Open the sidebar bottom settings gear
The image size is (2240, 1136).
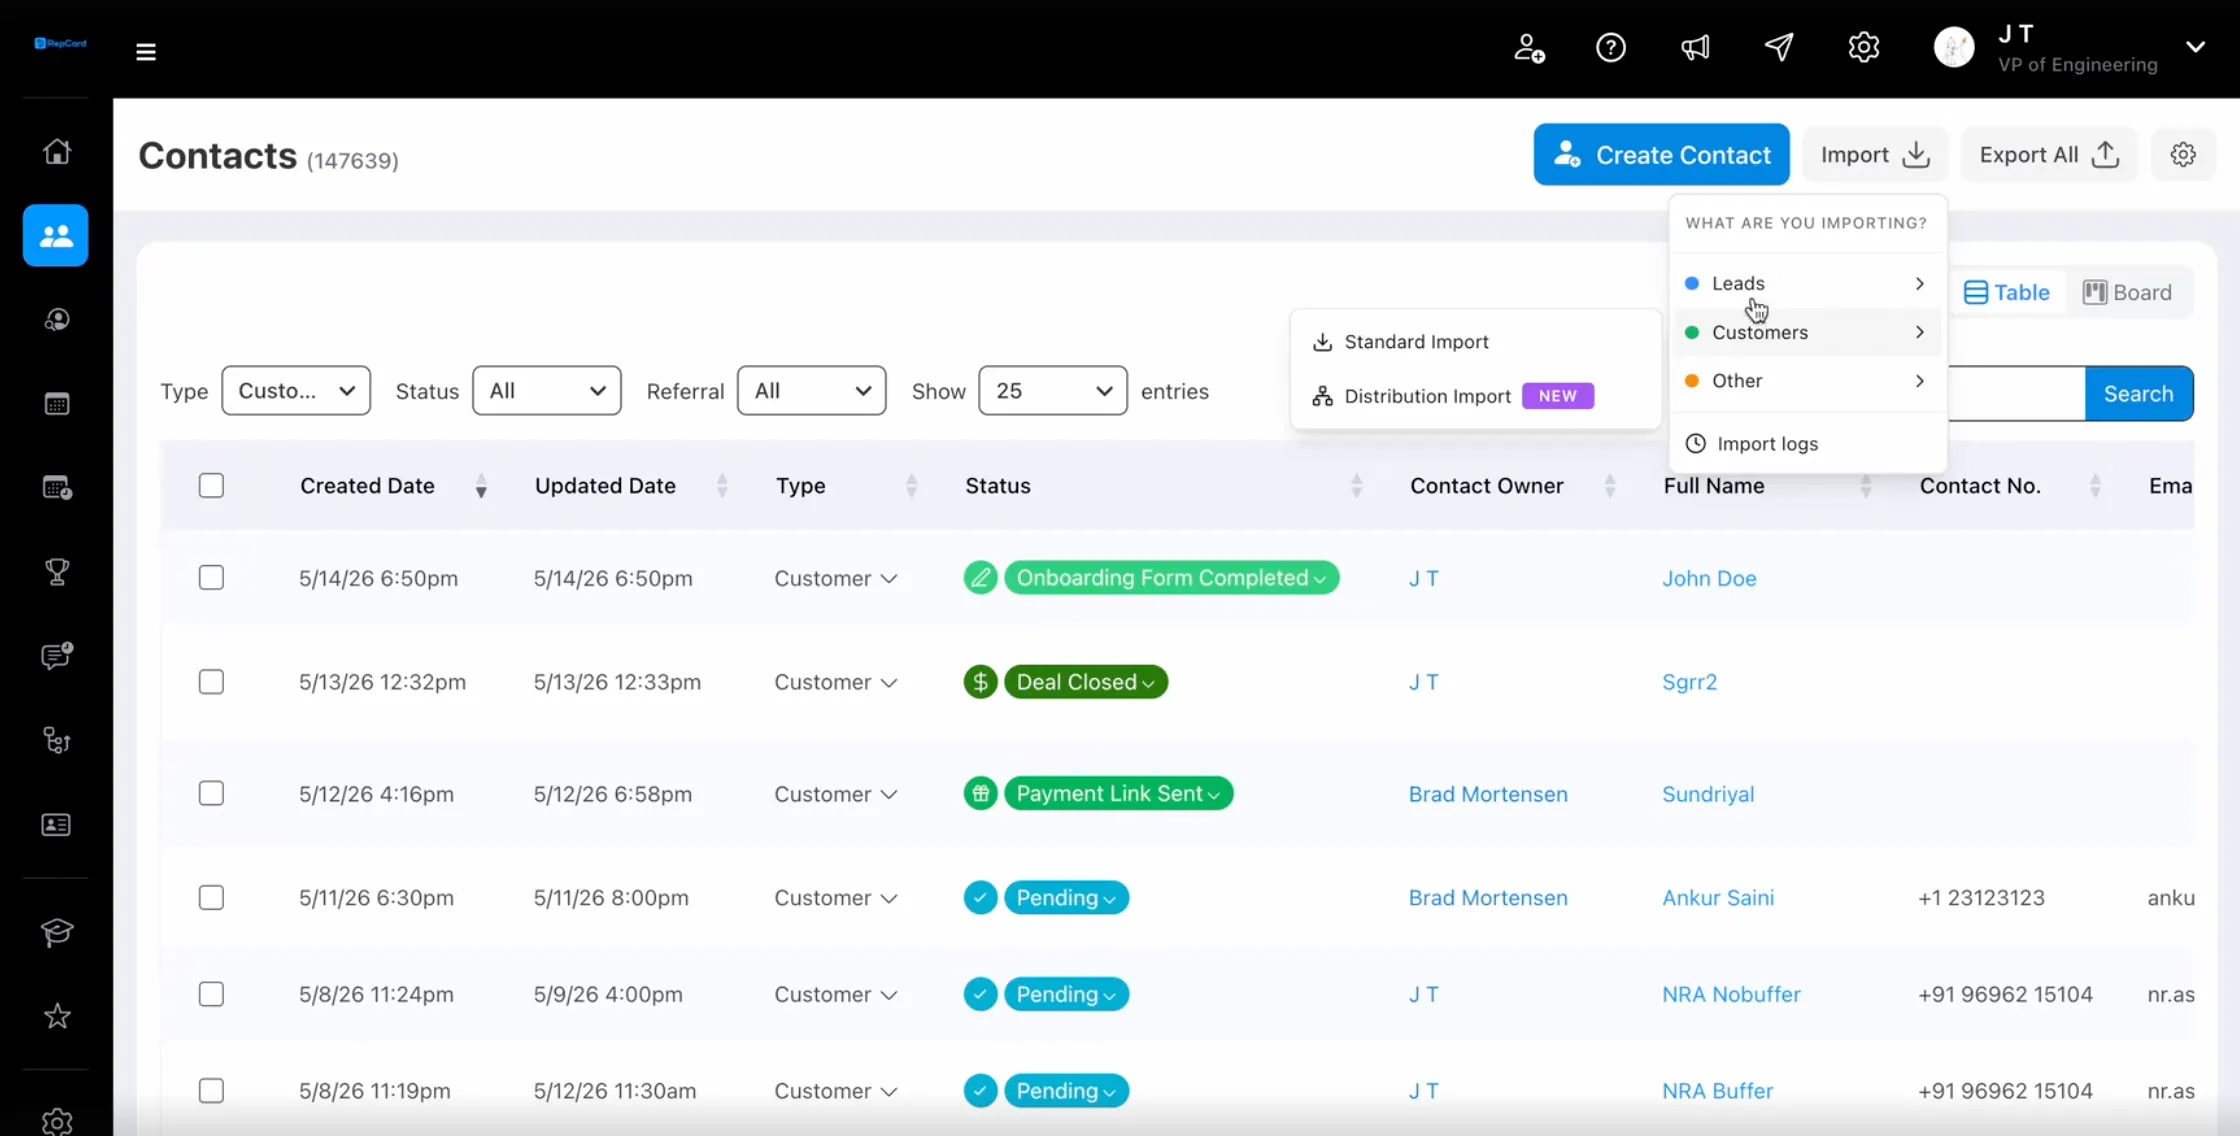pos(57,1122)
